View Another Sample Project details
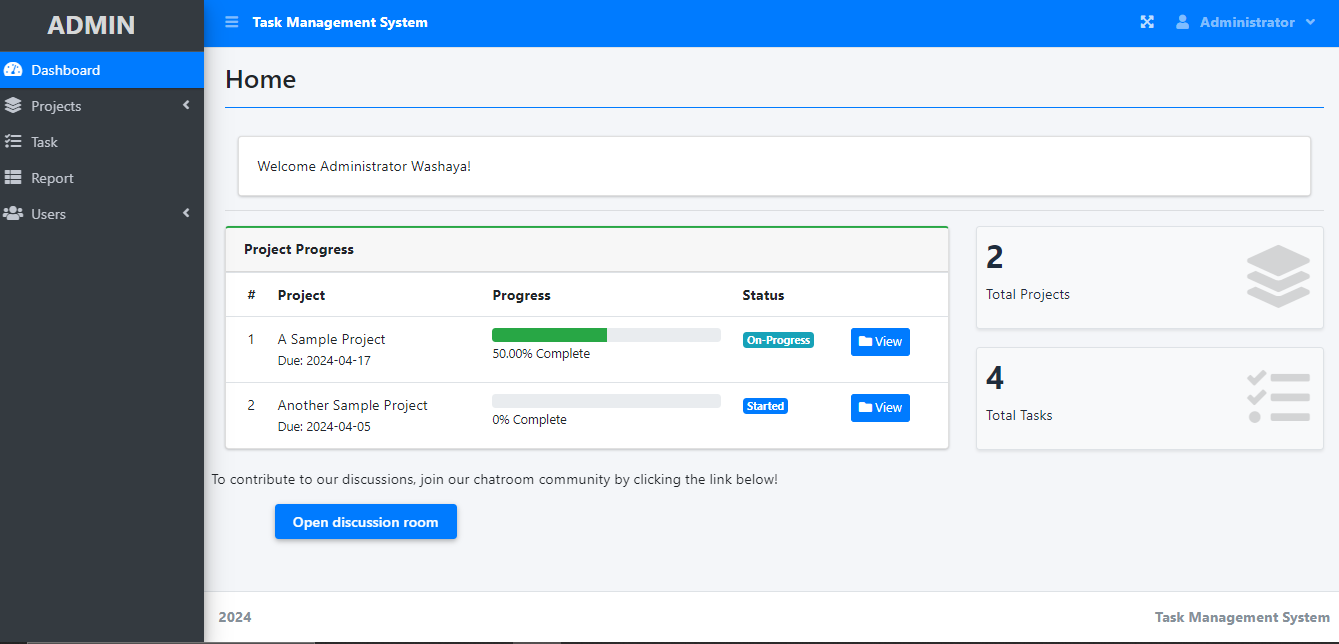1339x644 pixels. point(880,408)
